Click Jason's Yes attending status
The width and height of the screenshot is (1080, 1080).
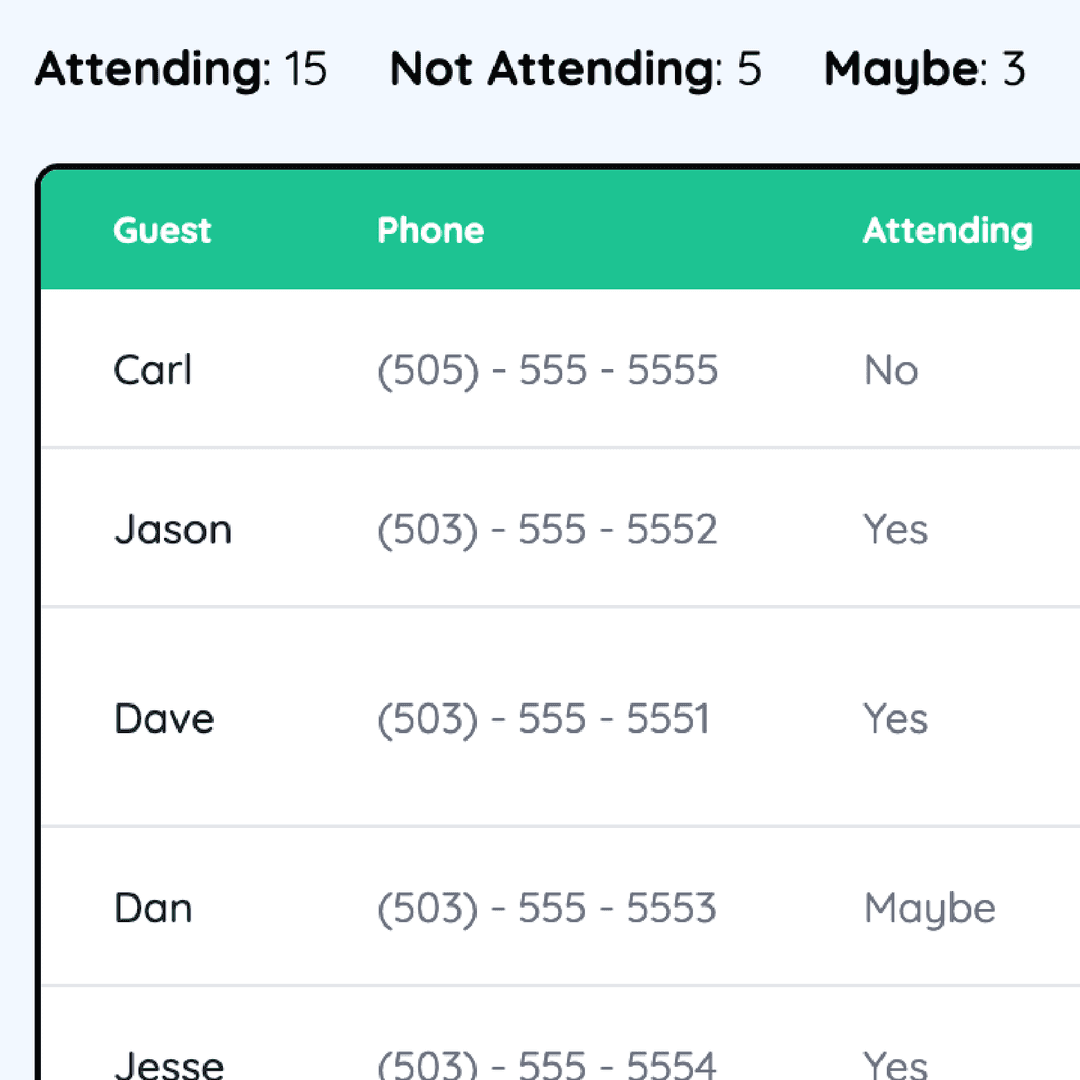click(x=895, y=529)
